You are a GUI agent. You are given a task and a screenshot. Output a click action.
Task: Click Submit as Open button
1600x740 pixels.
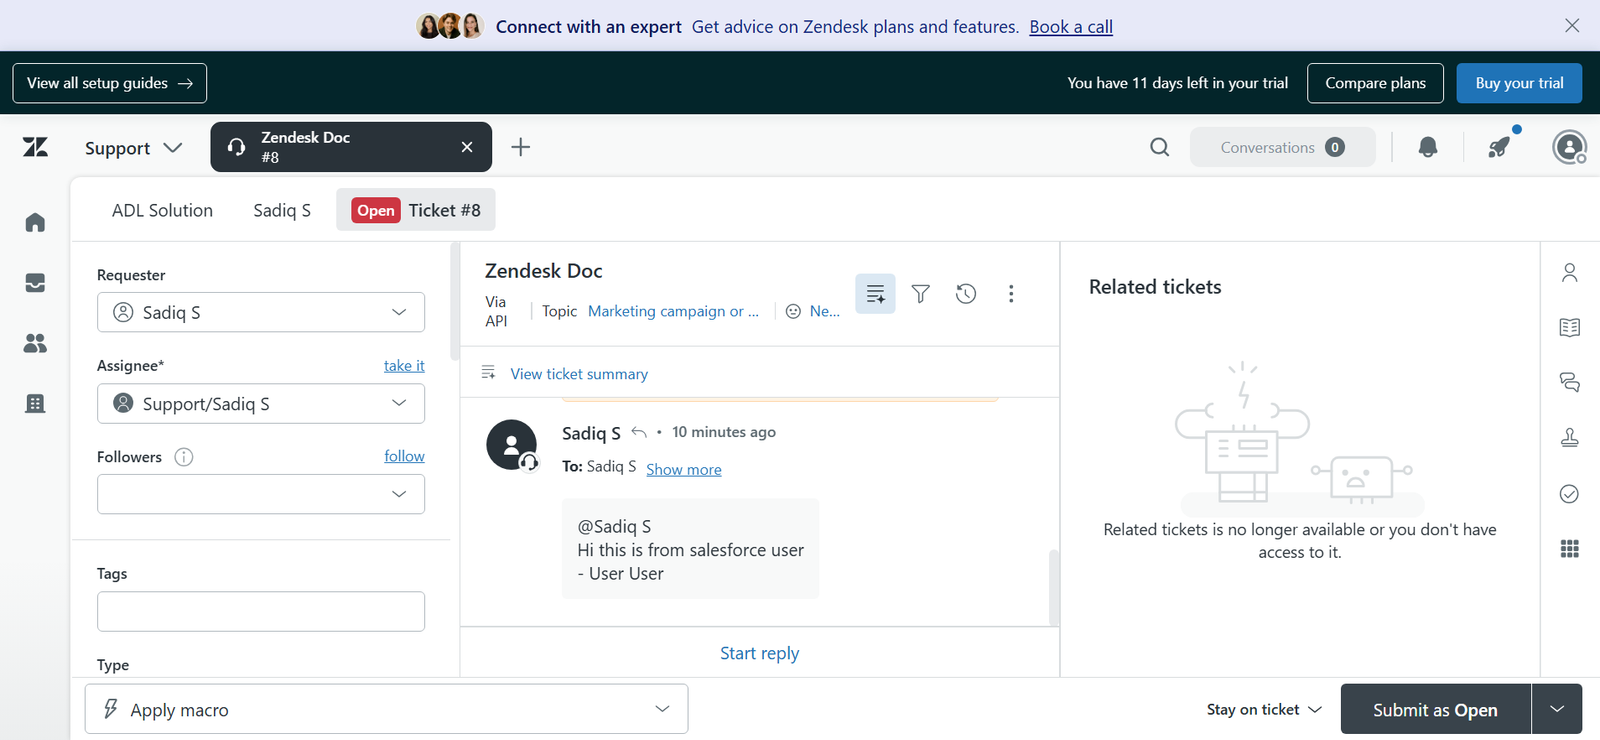tap(1435, 709)
